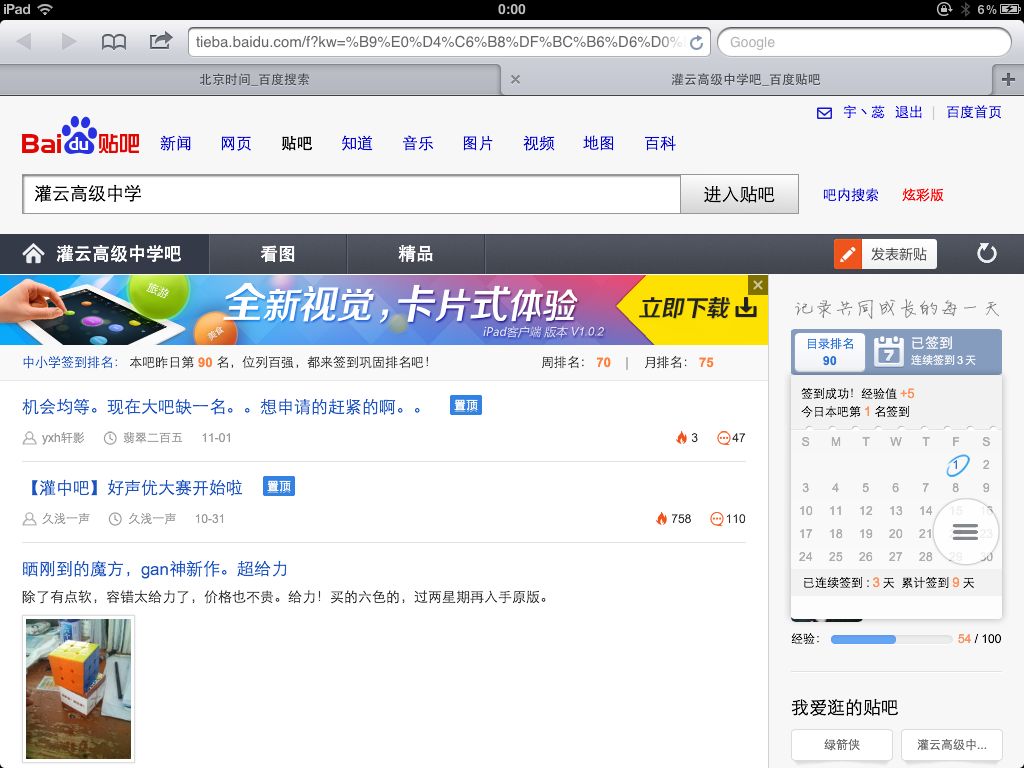This screenshot has width=1024, height=768.
Task: Go to 地图 in the Baidu navigation
Action: (598, 143)
